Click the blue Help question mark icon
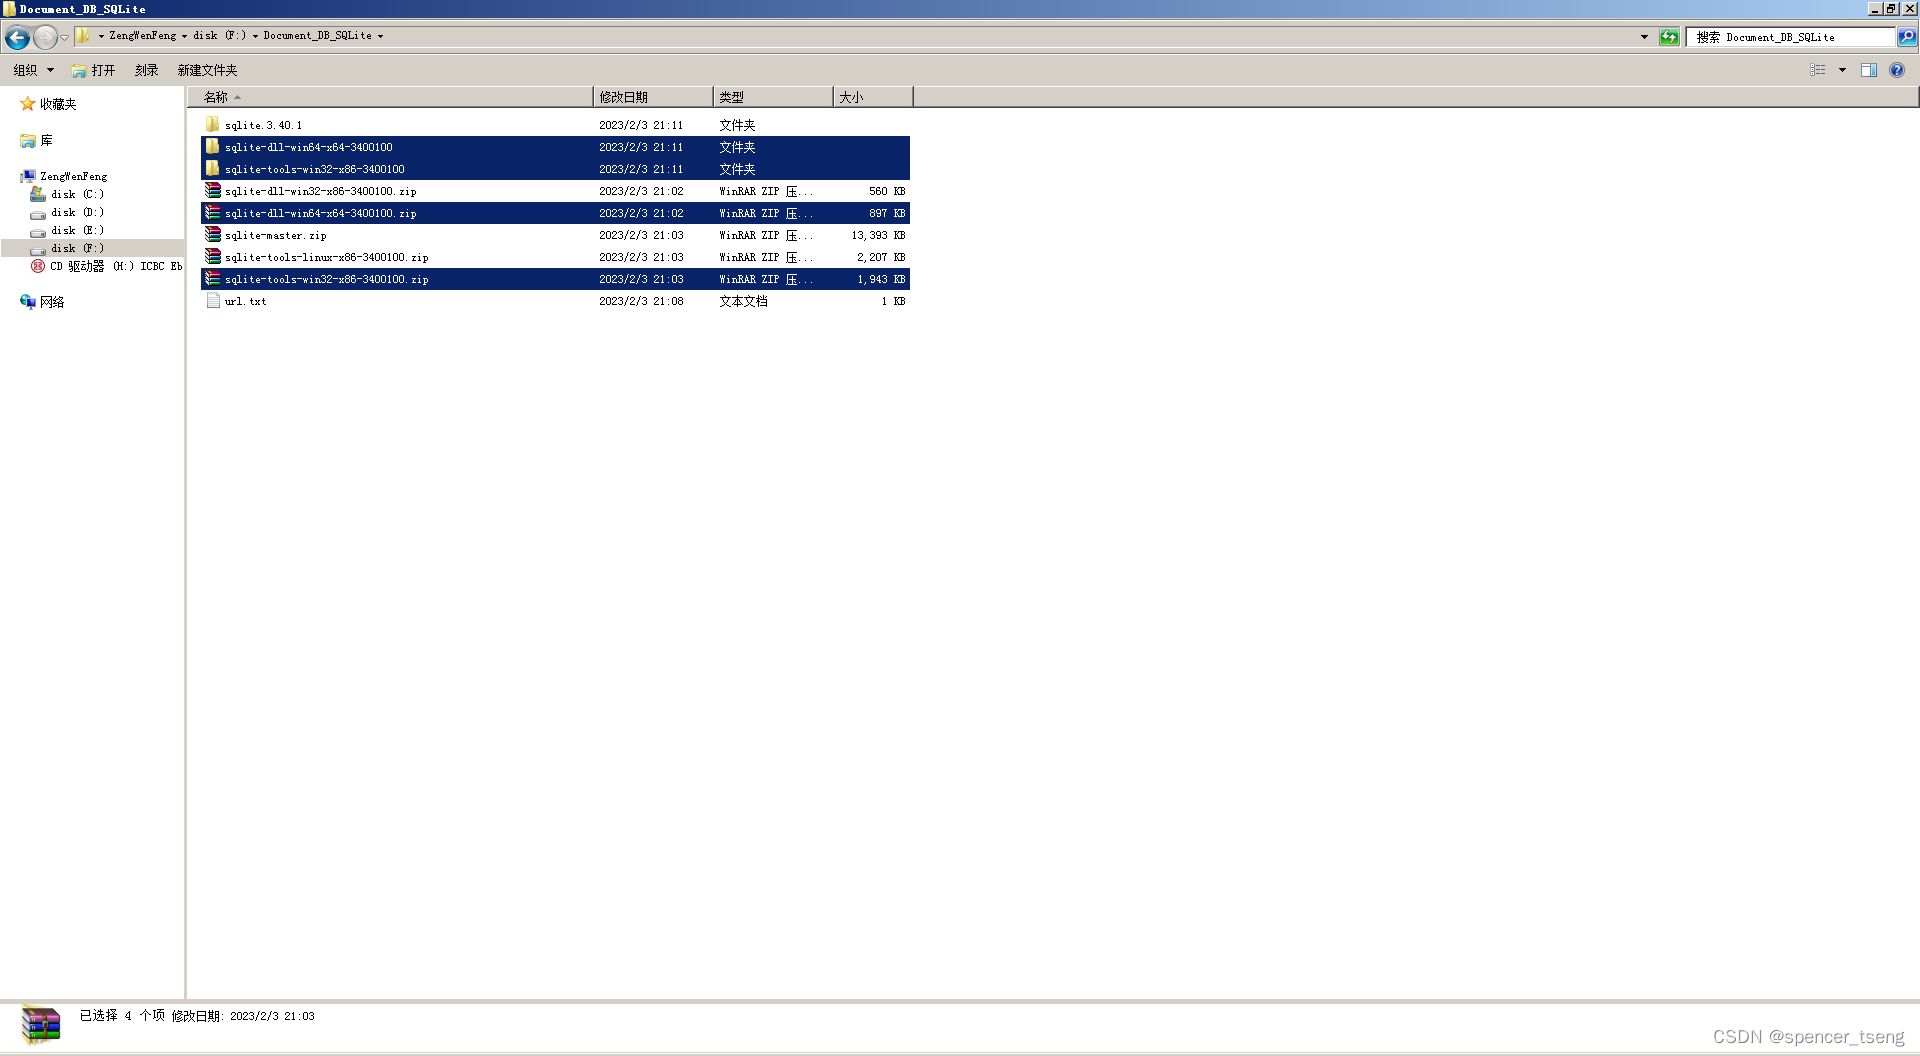Image resolution: width=1920 pixels, height=1056 pixels. [x=1897, y=70]
